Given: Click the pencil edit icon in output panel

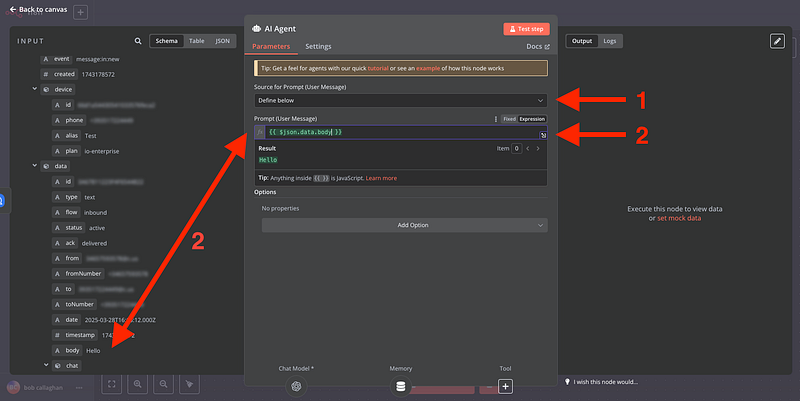Looking at the screenshot, I should (x=776, y=41).
